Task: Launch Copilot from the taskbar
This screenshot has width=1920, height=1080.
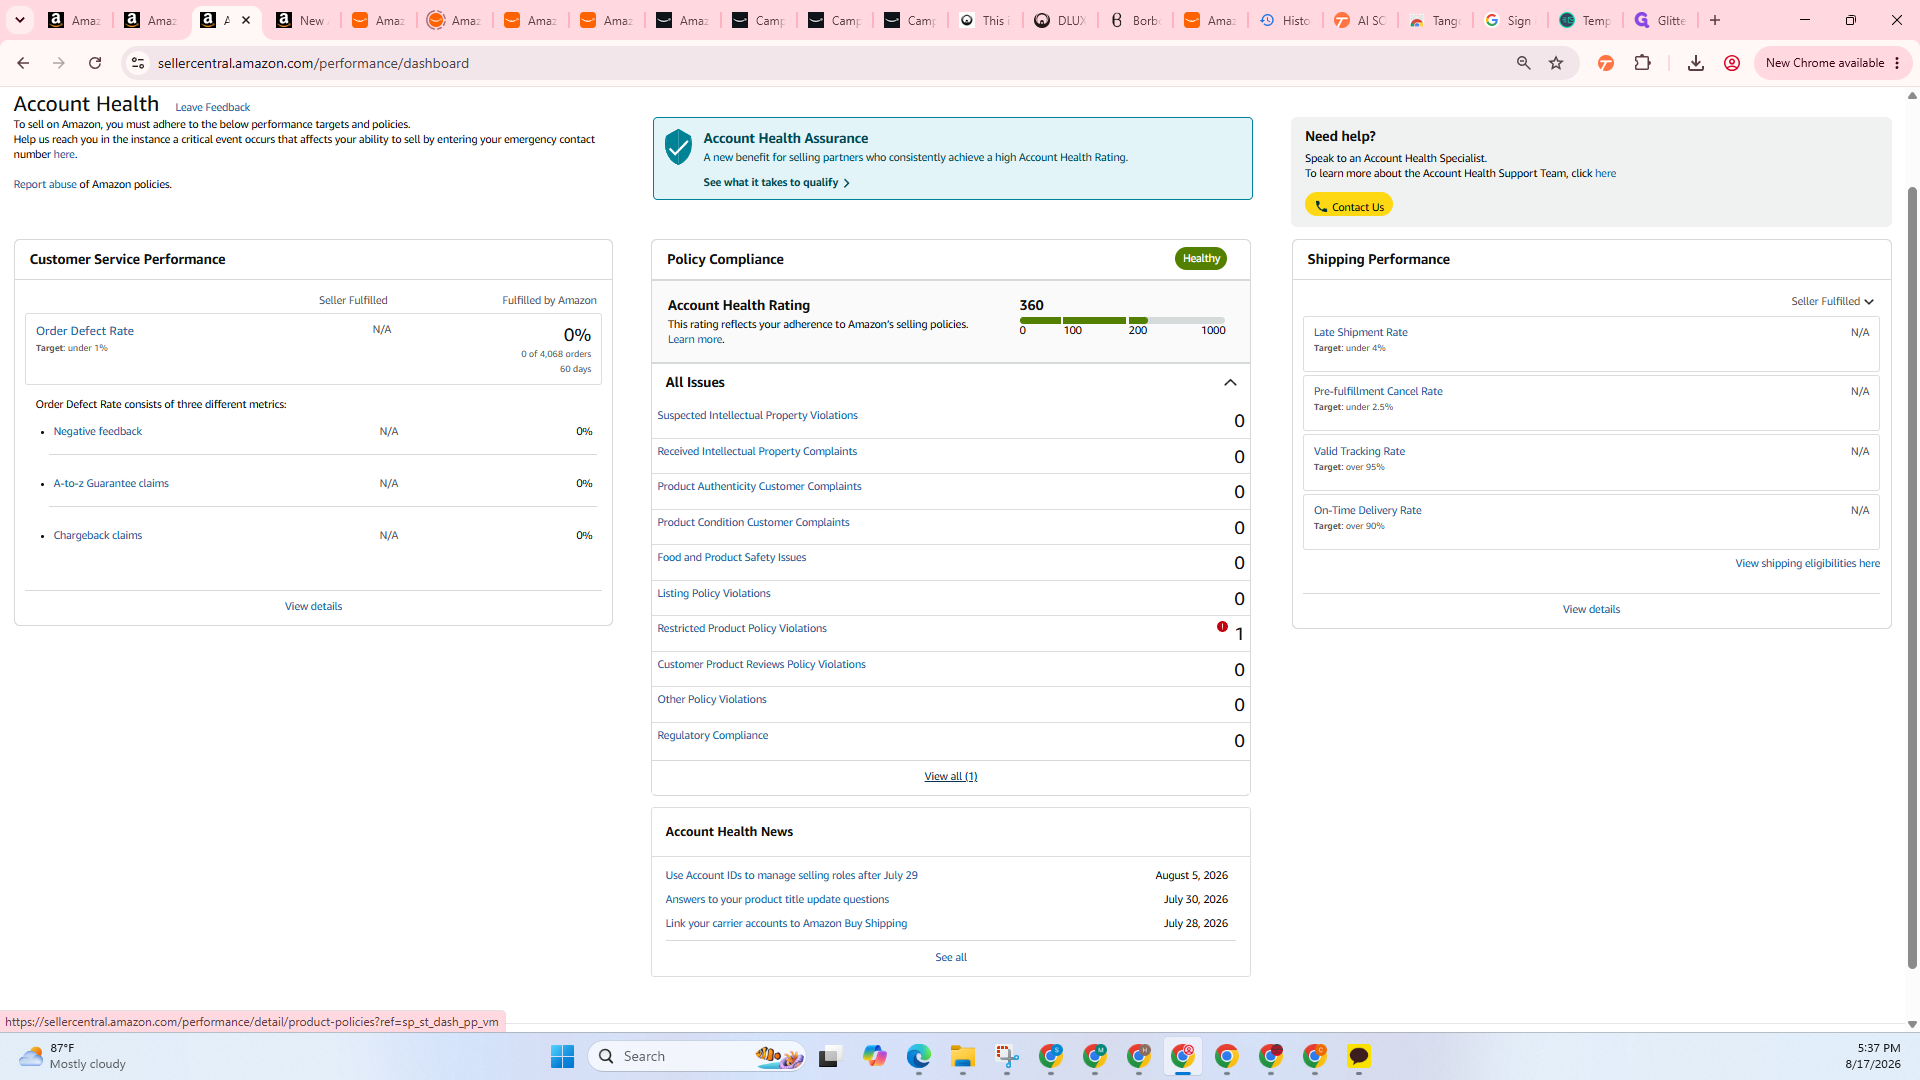Action: coord(875,1056)
